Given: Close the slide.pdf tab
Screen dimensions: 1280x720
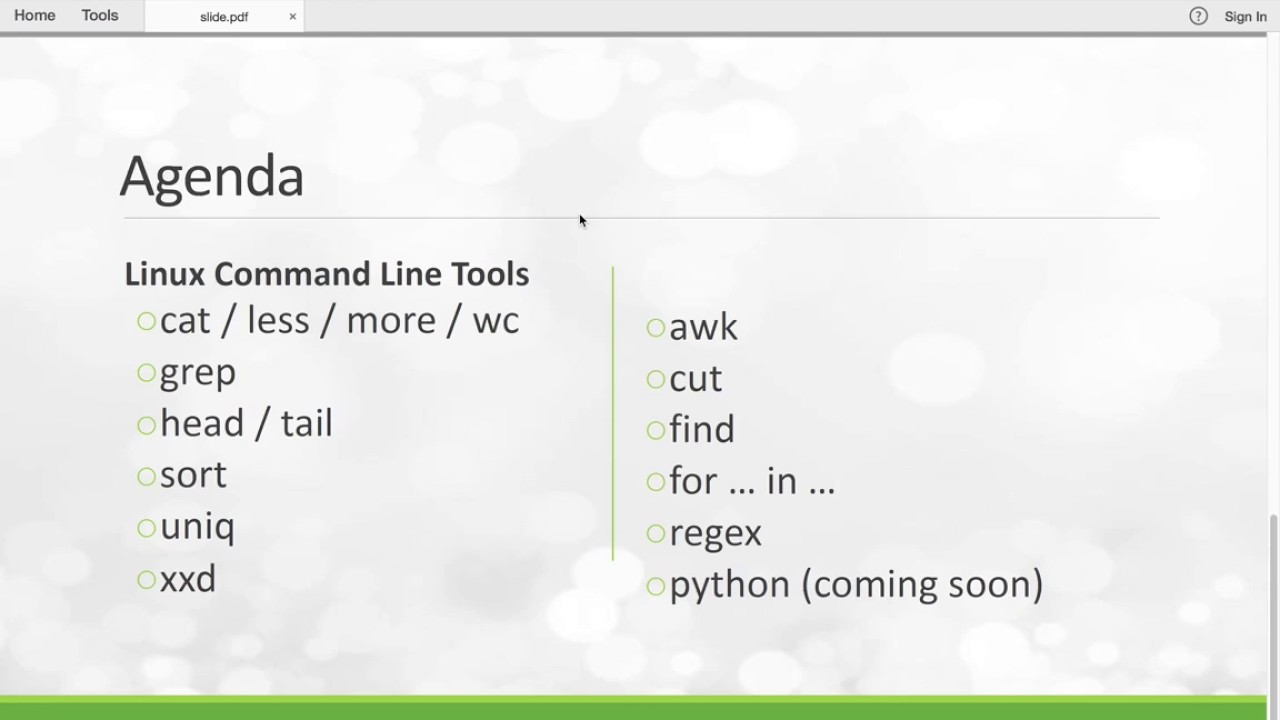Looking at the screenshot, I should [x=293, y=17].
